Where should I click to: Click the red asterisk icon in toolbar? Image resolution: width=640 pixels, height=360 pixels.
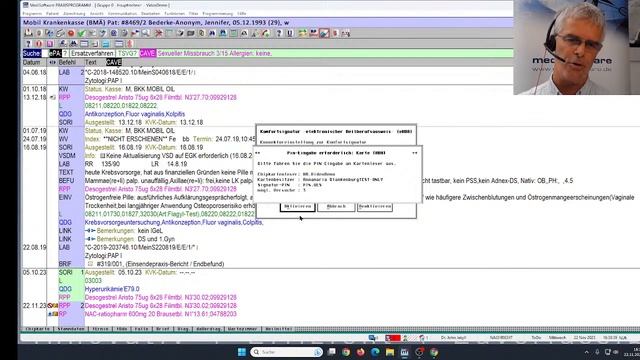pyautogui.click(x=159, y=33)
